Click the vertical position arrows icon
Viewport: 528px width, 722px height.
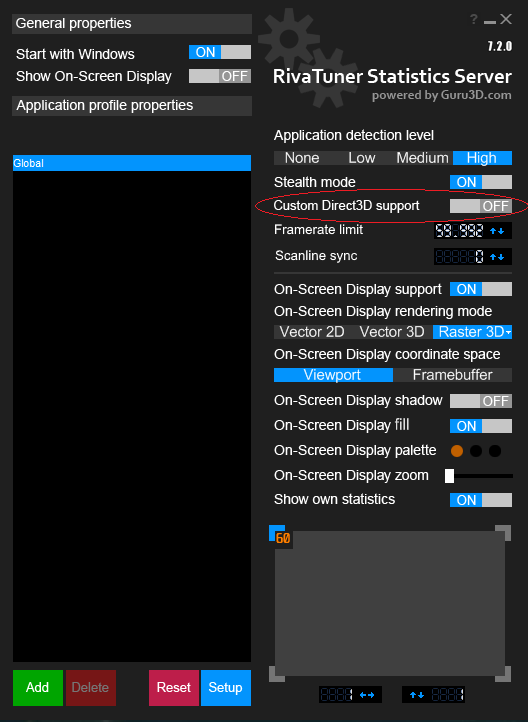[418, 695]
